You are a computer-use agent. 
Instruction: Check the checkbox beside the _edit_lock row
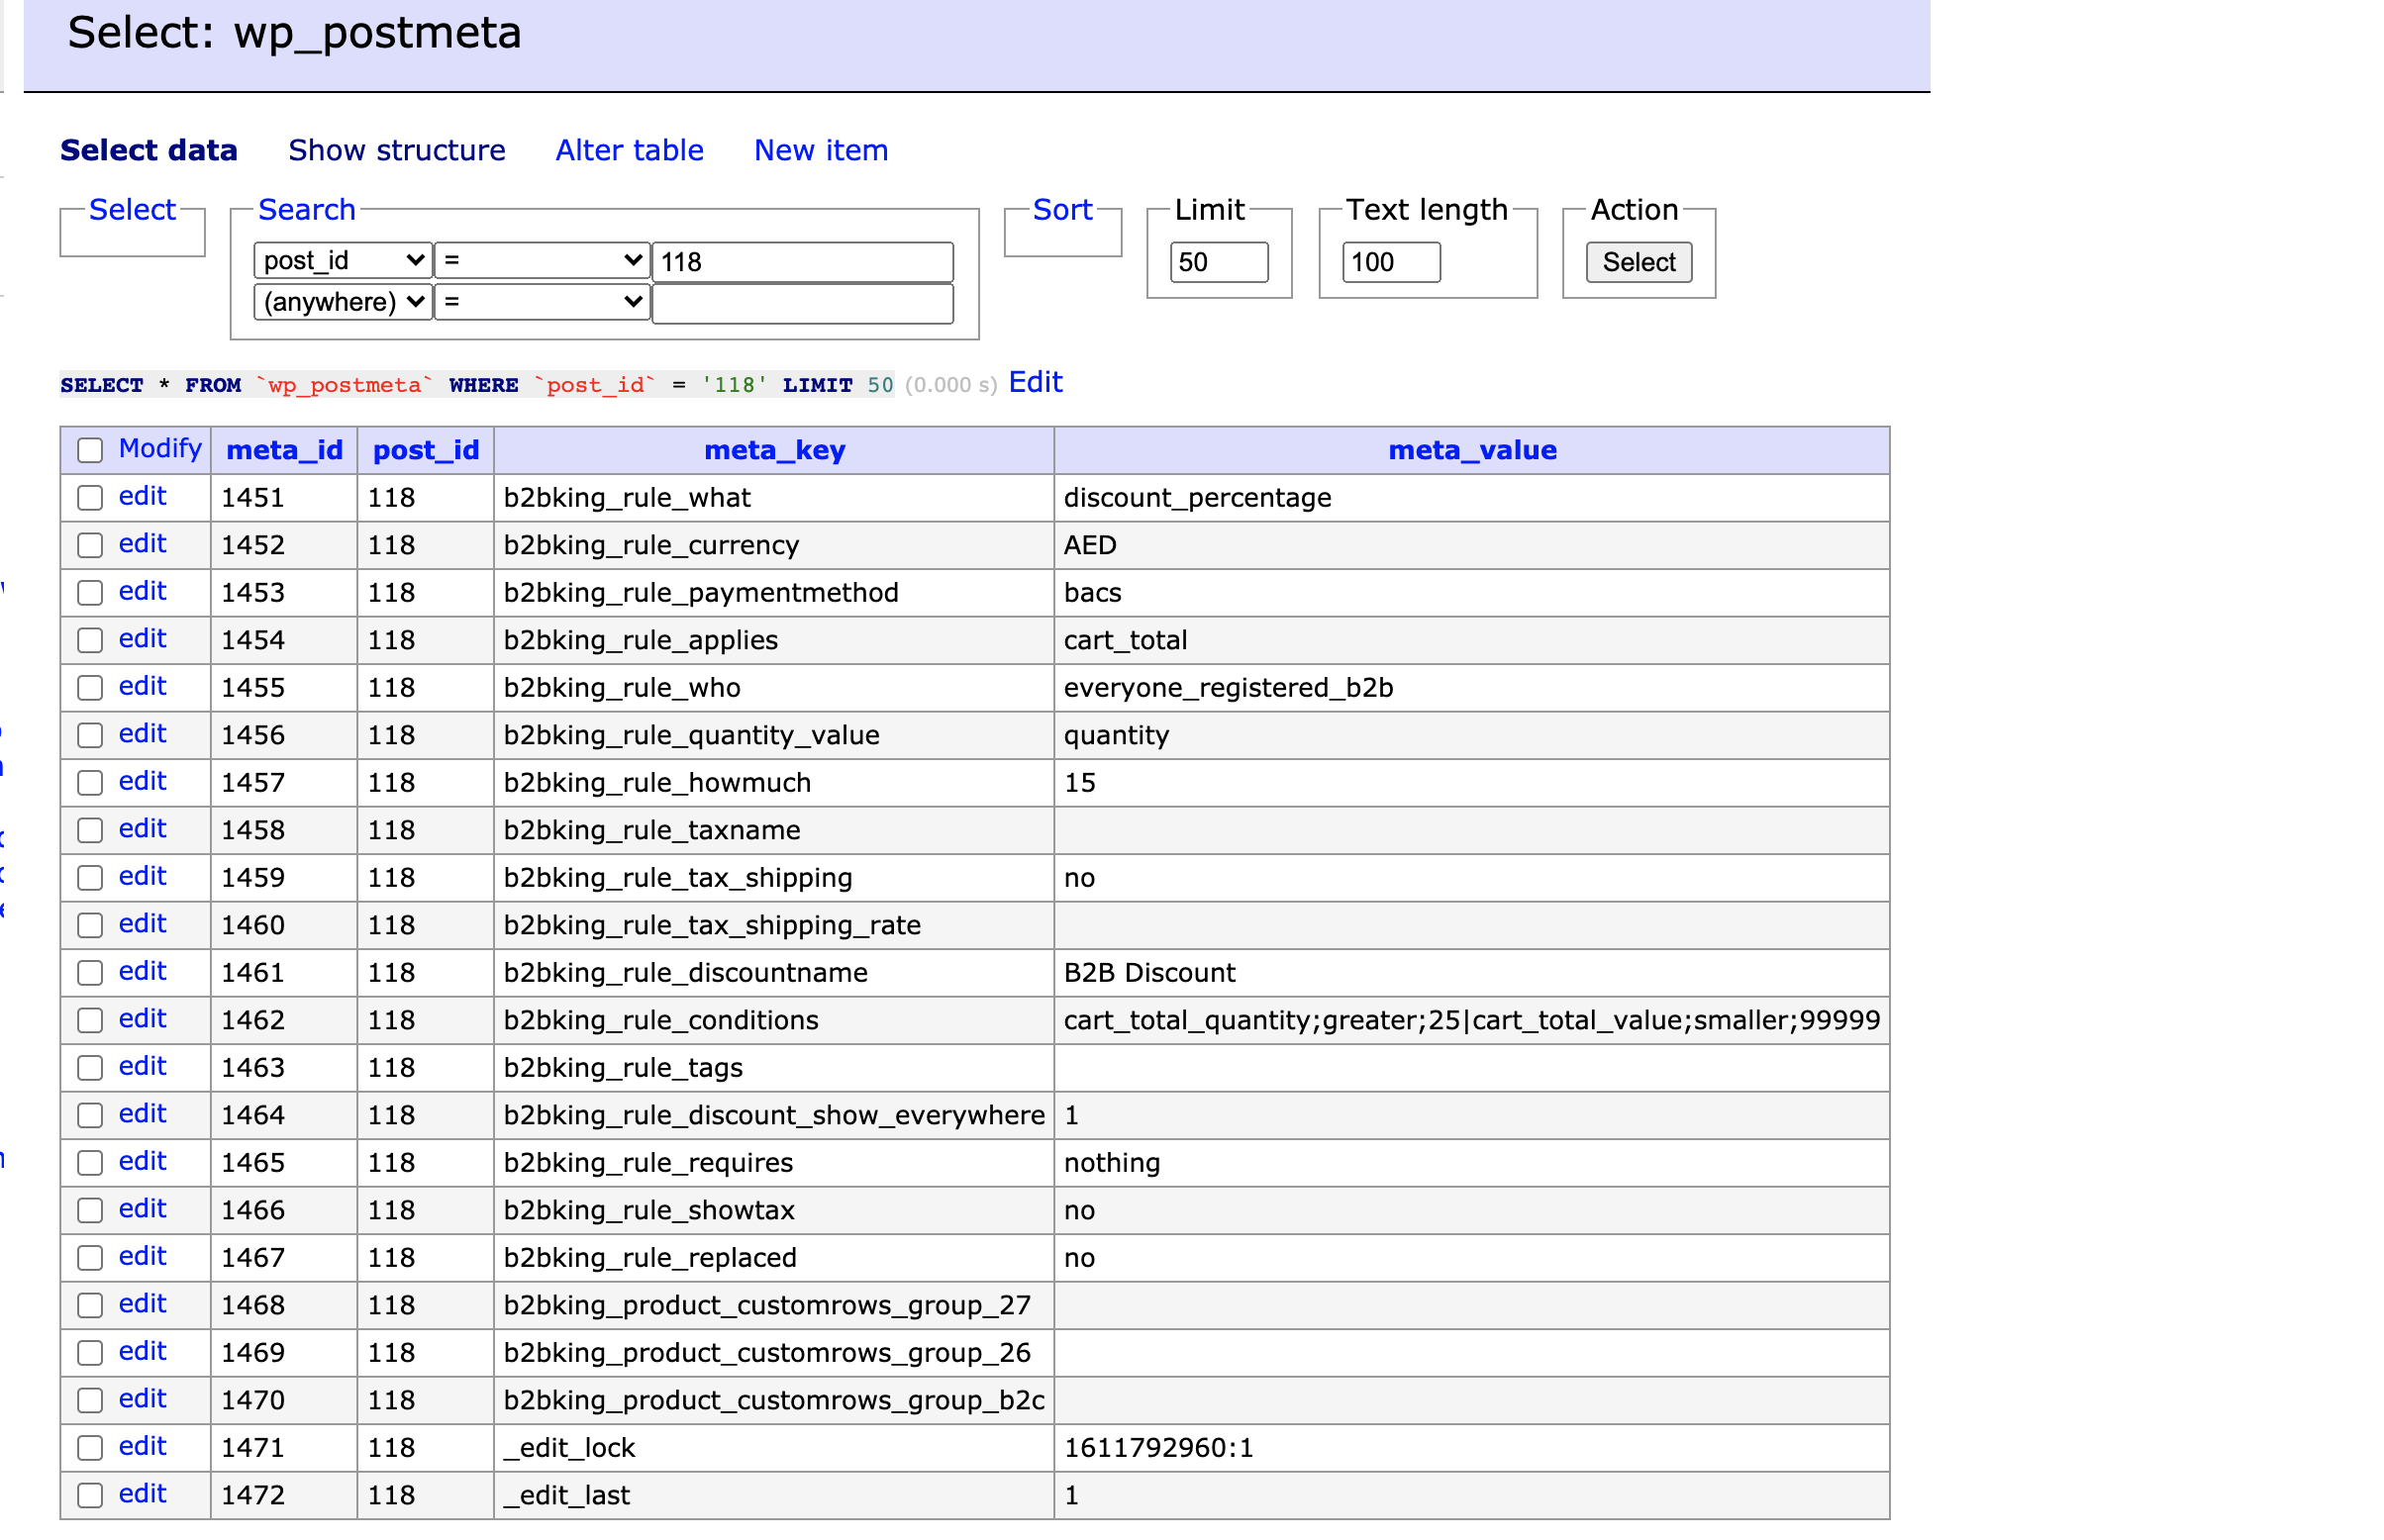90,1447
